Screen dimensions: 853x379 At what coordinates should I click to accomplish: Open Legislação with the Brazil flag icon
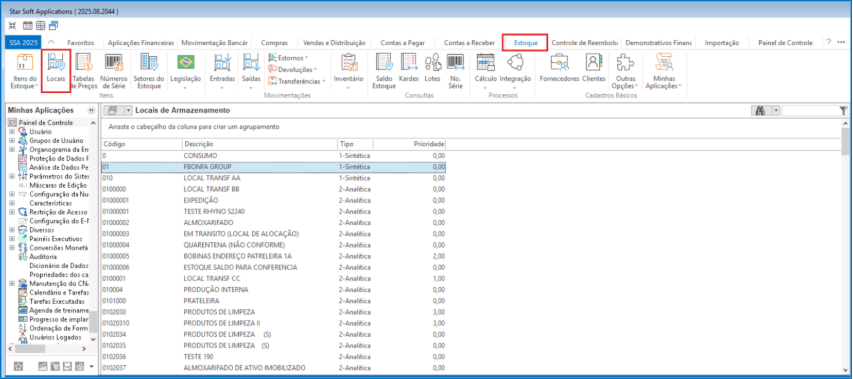tap(186, 71)
